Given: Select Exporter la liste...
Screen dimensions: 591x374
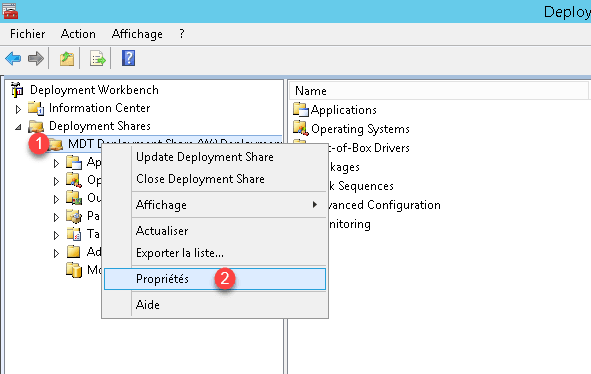Looking at the screenshot, I should tap(215, 253).
